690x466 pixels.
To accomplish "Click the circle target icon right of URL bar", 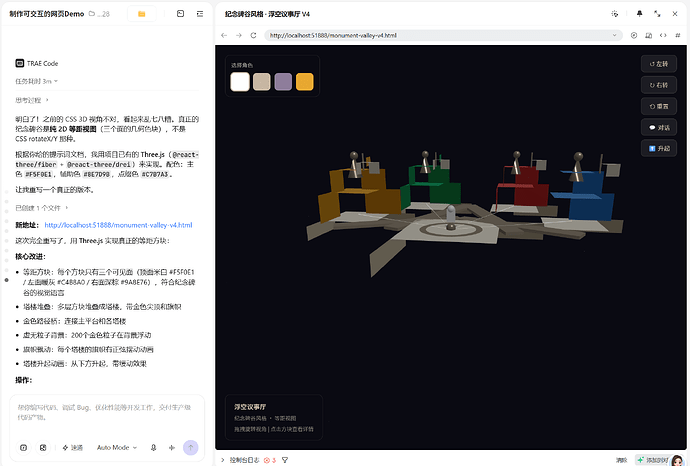I will 634,35.
